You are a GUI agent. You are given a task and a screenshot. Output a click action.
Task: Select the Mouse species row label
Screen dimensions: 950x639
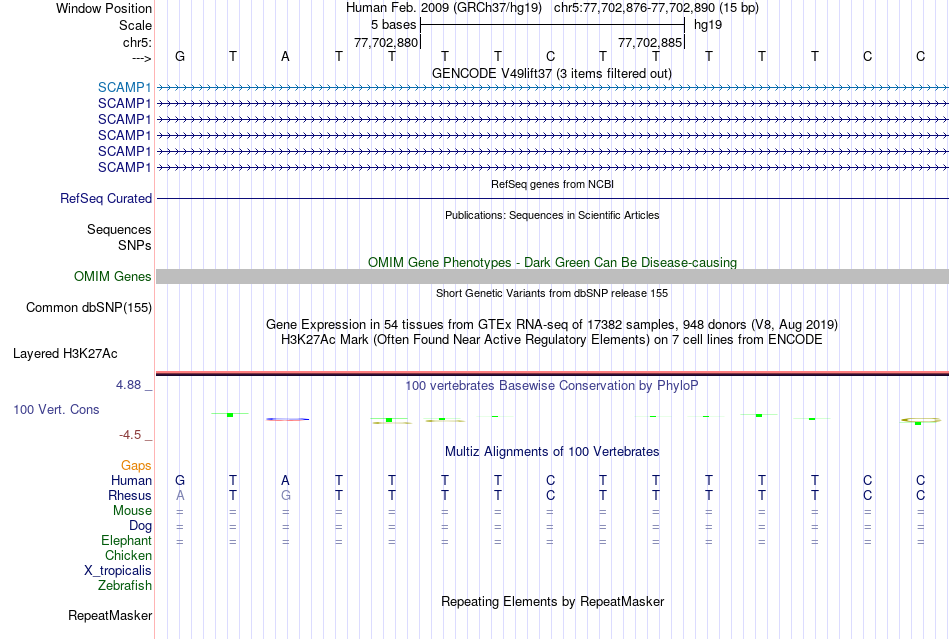pyautogui.click(x=132, y=511)
